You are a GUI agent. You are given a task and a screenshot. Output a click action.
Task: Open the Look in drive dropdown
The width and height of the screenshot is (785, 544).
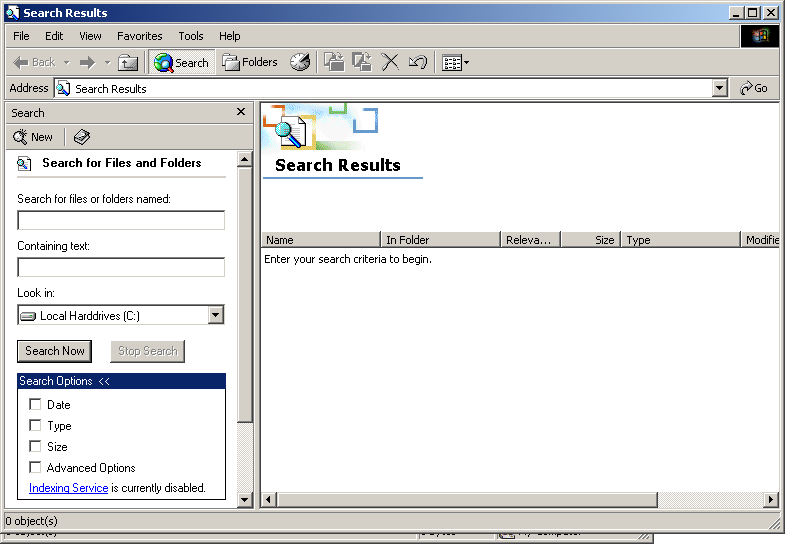[x=215, y=316]
